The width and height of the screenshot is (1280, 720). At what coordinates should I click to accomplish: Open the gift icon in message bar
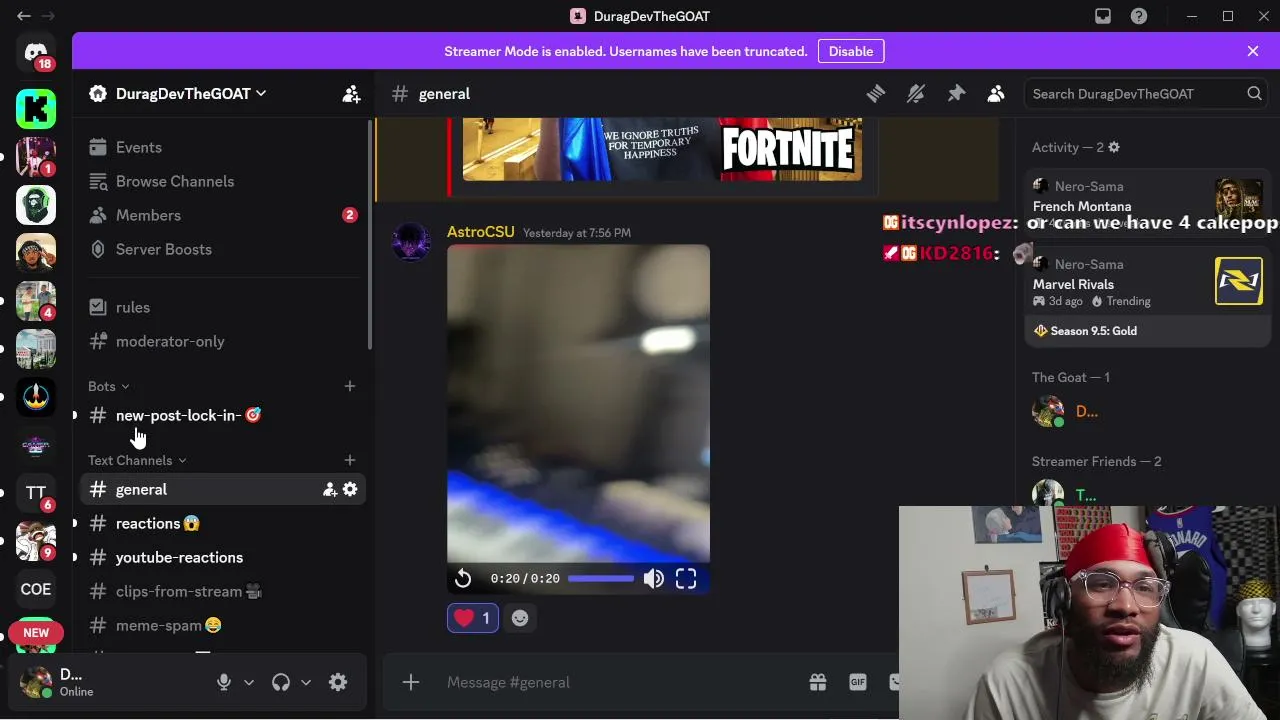pos(818,682)
